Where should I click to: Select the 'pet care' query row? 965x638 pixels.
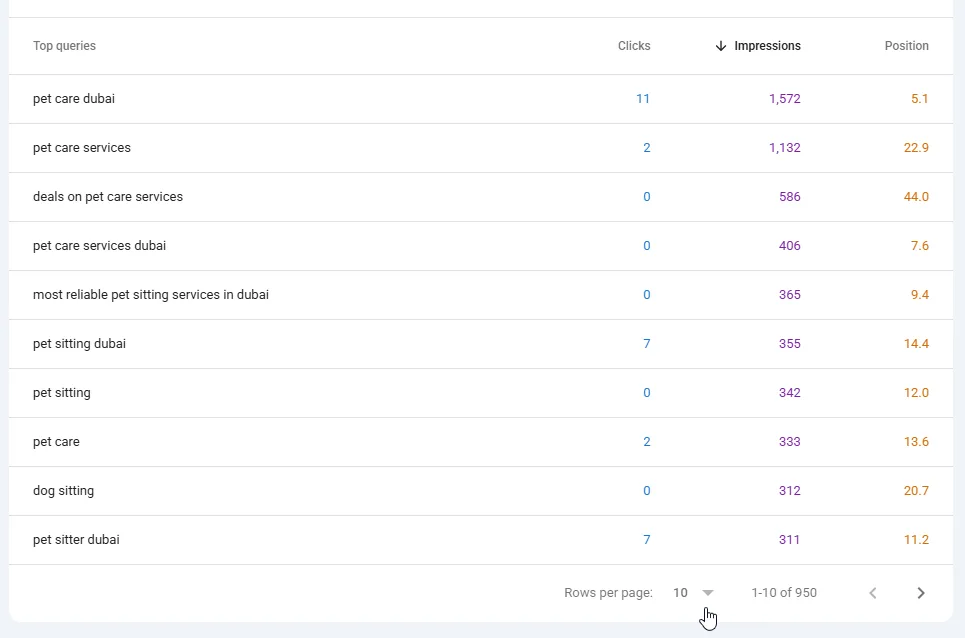481,442
